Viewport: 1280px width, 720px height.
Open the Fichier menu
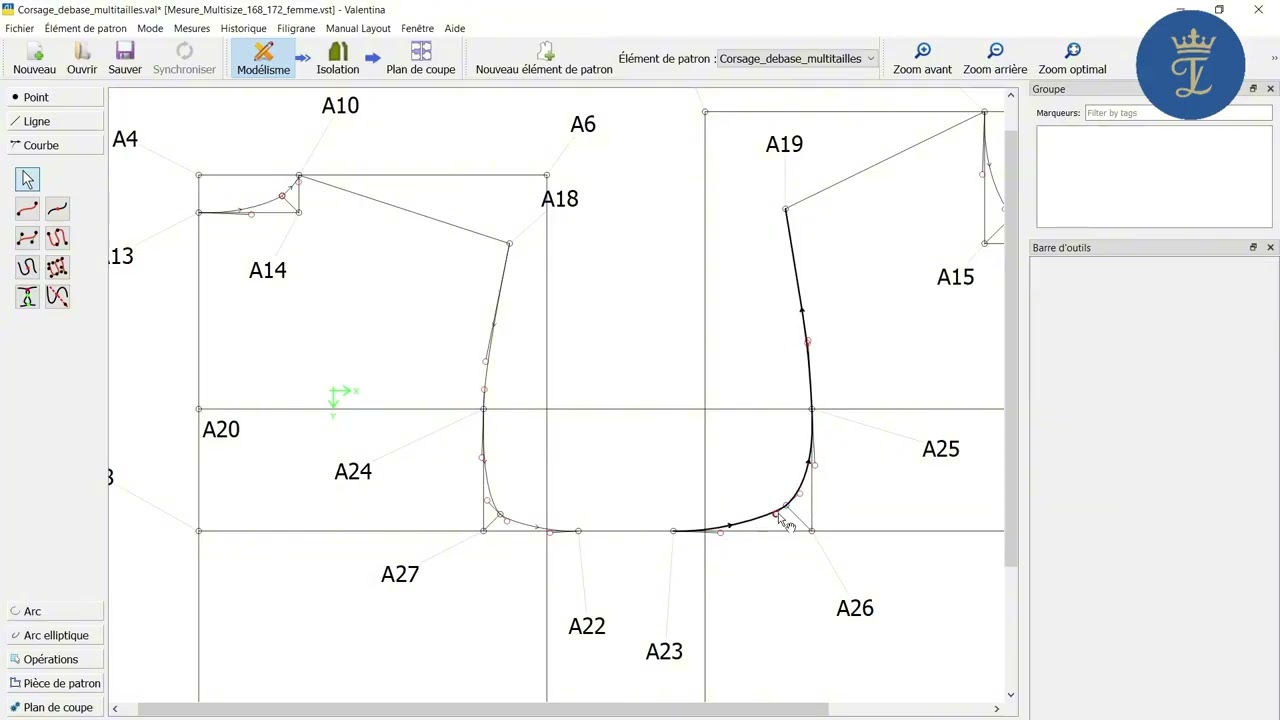pos(19,28)
